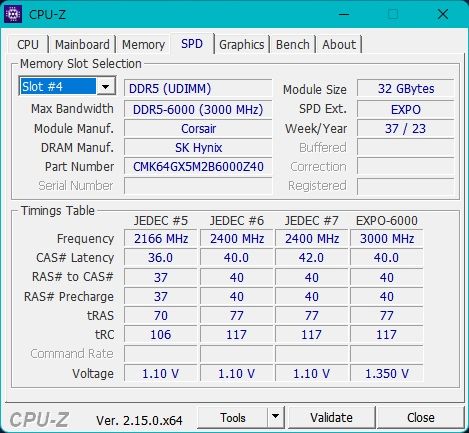Viewport: 469px width, 433px height.
Task: Click the EXPO-6000 tRC value 117
Action: pyautogui.click(x=387, y=334)
